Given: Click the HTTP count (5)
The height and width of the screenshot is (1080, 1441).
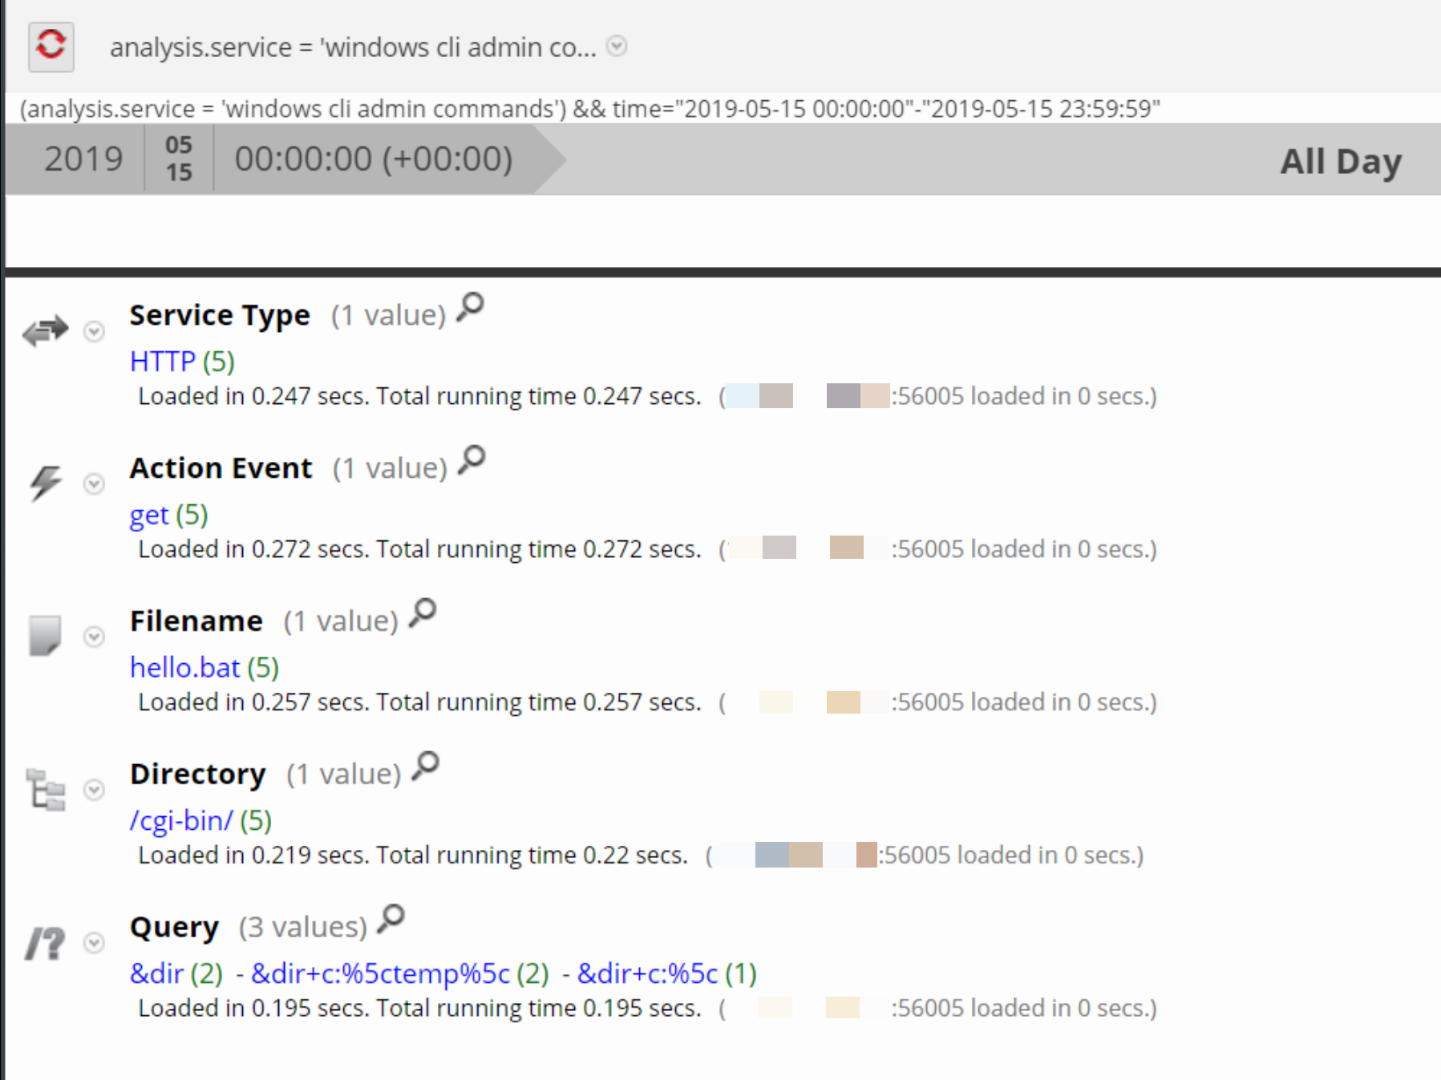Looking at the screenshot, I should (x=219, y=361).
